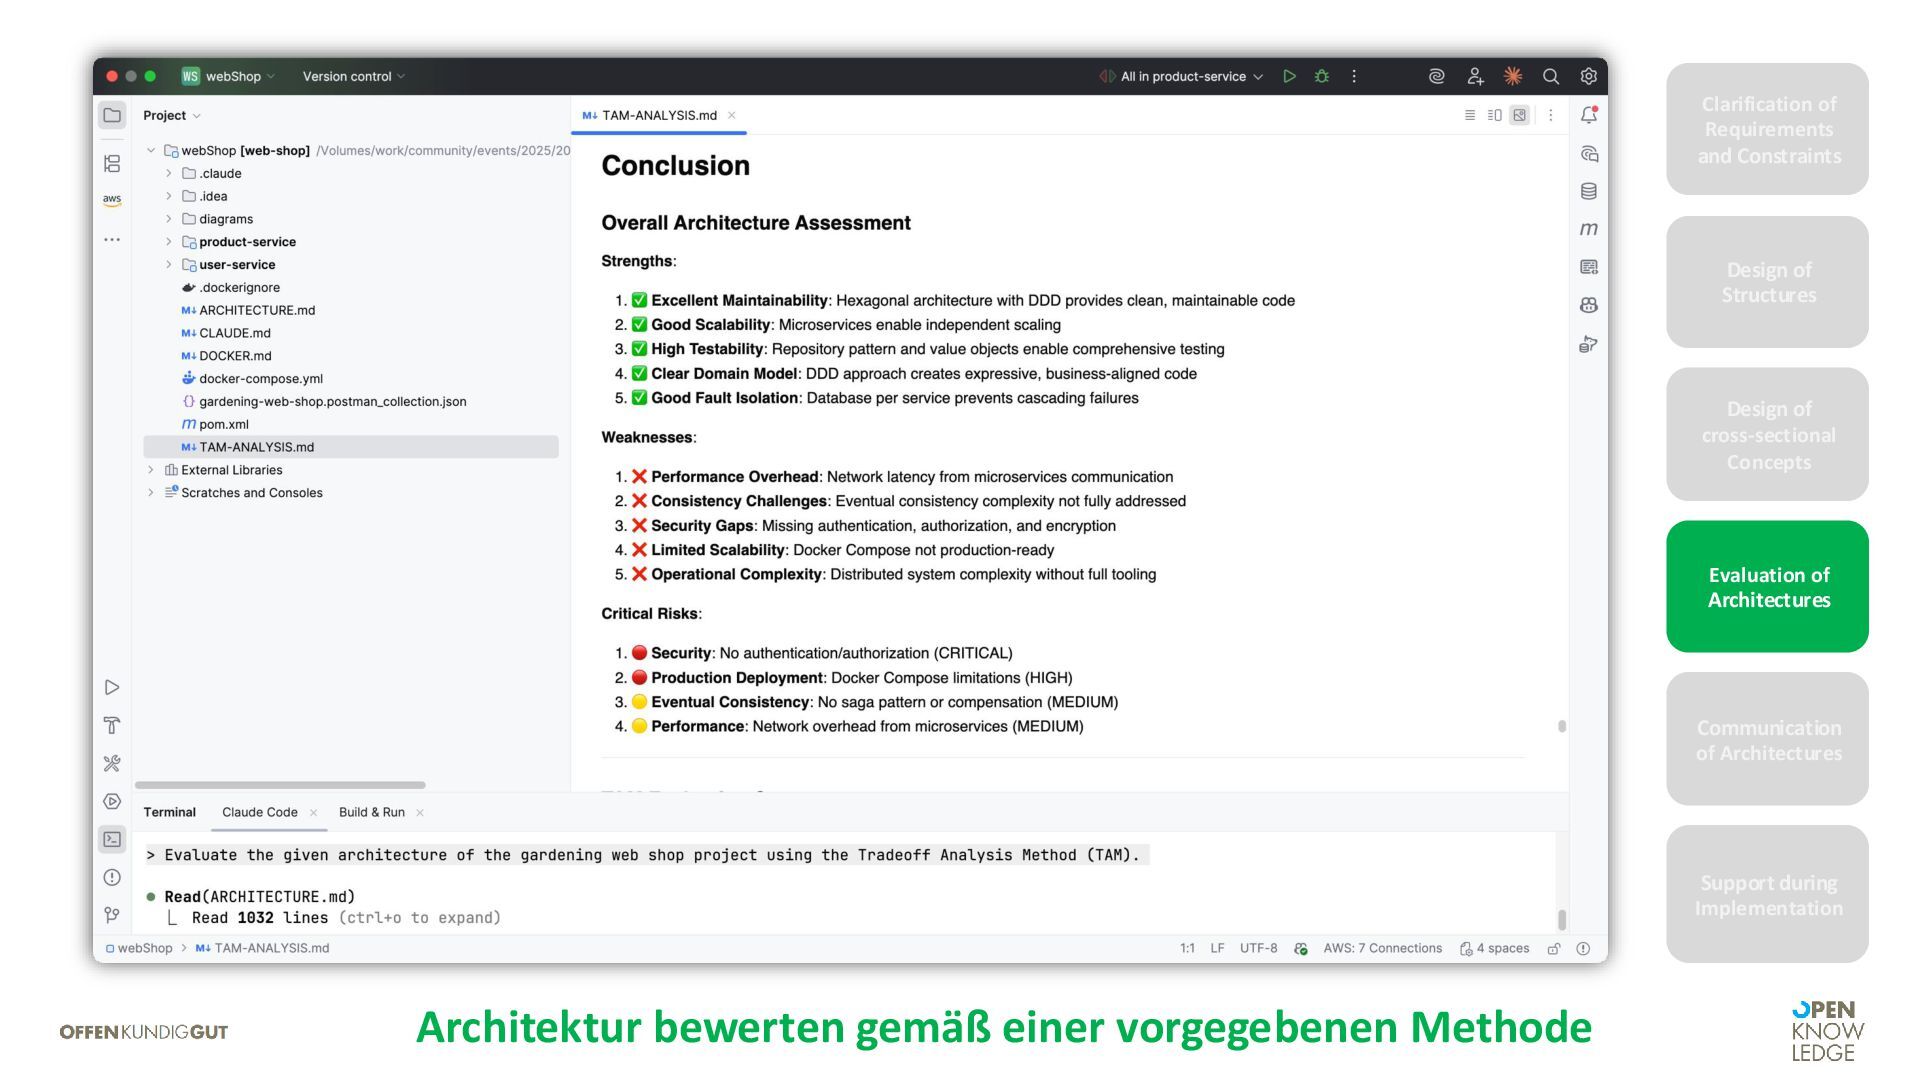Click the project tree horizontal scrollbar
The image size is (1920, 1080).
tap(280, 785)
